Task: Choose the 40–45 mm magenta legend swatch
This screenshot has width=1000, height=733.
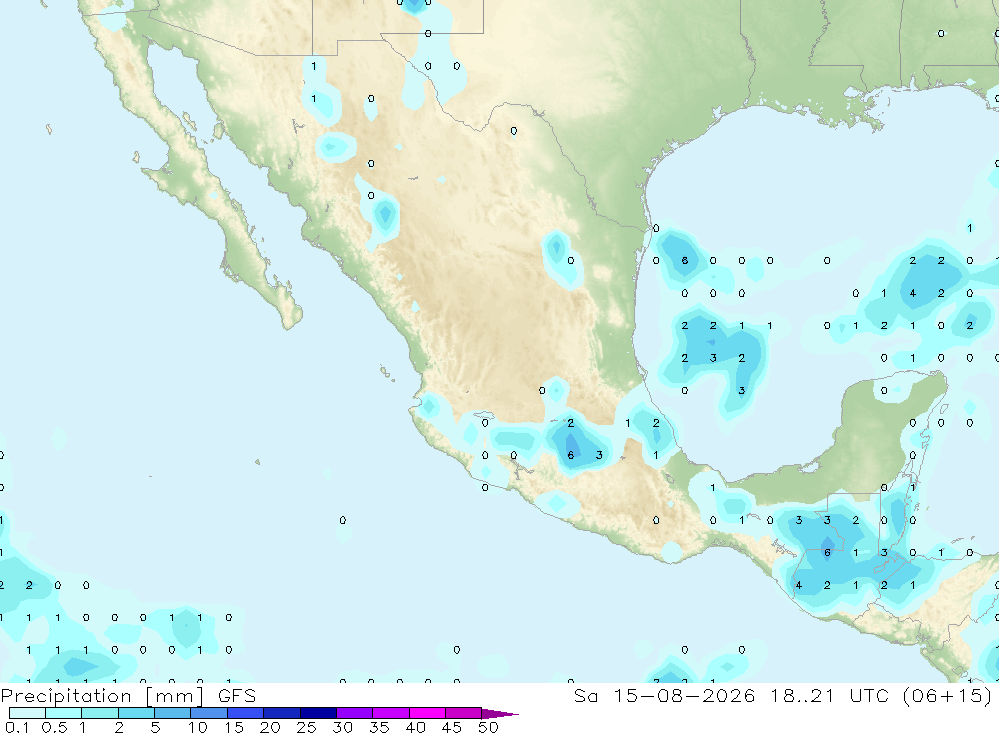Action: coord(427,713)
